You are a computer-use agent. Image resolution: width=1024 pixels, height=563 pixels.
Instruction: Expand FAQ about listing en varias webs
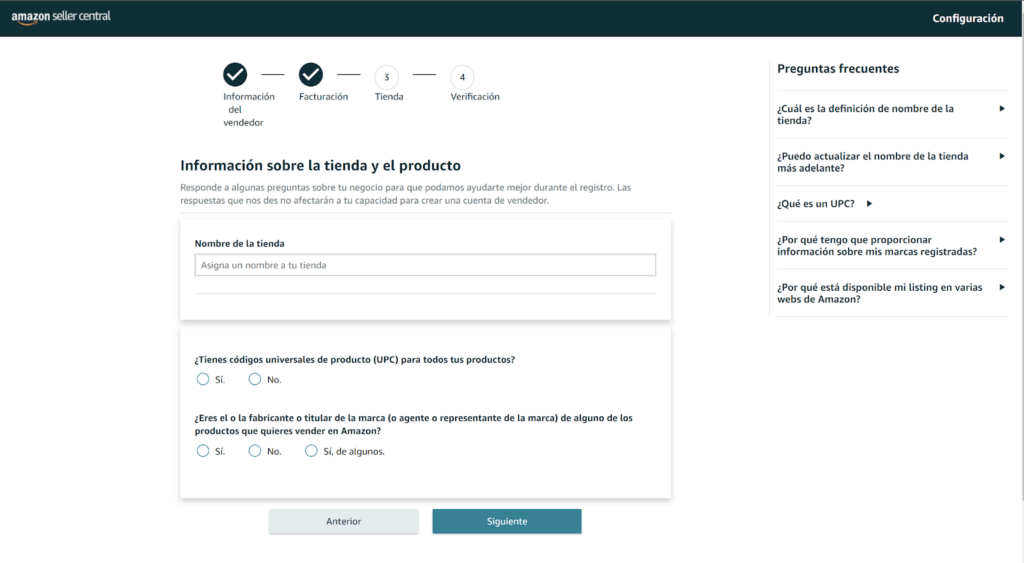(x=891, y=293)
